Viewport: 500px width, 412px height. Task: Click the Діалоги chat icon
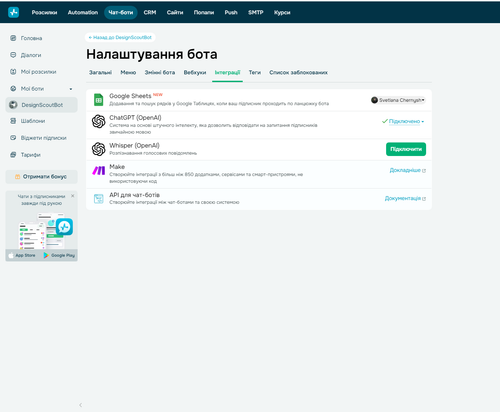click(13, 55)
